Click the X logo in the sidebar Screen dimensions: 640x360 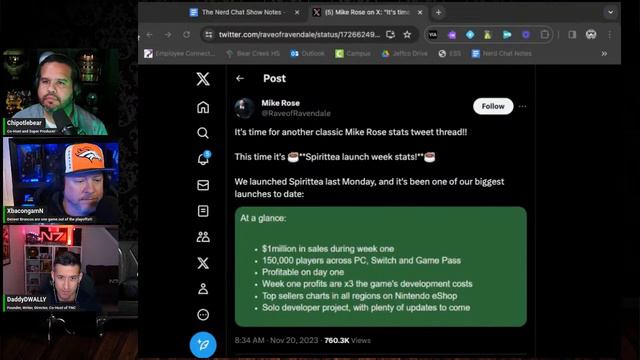click(x=203, y=79)
